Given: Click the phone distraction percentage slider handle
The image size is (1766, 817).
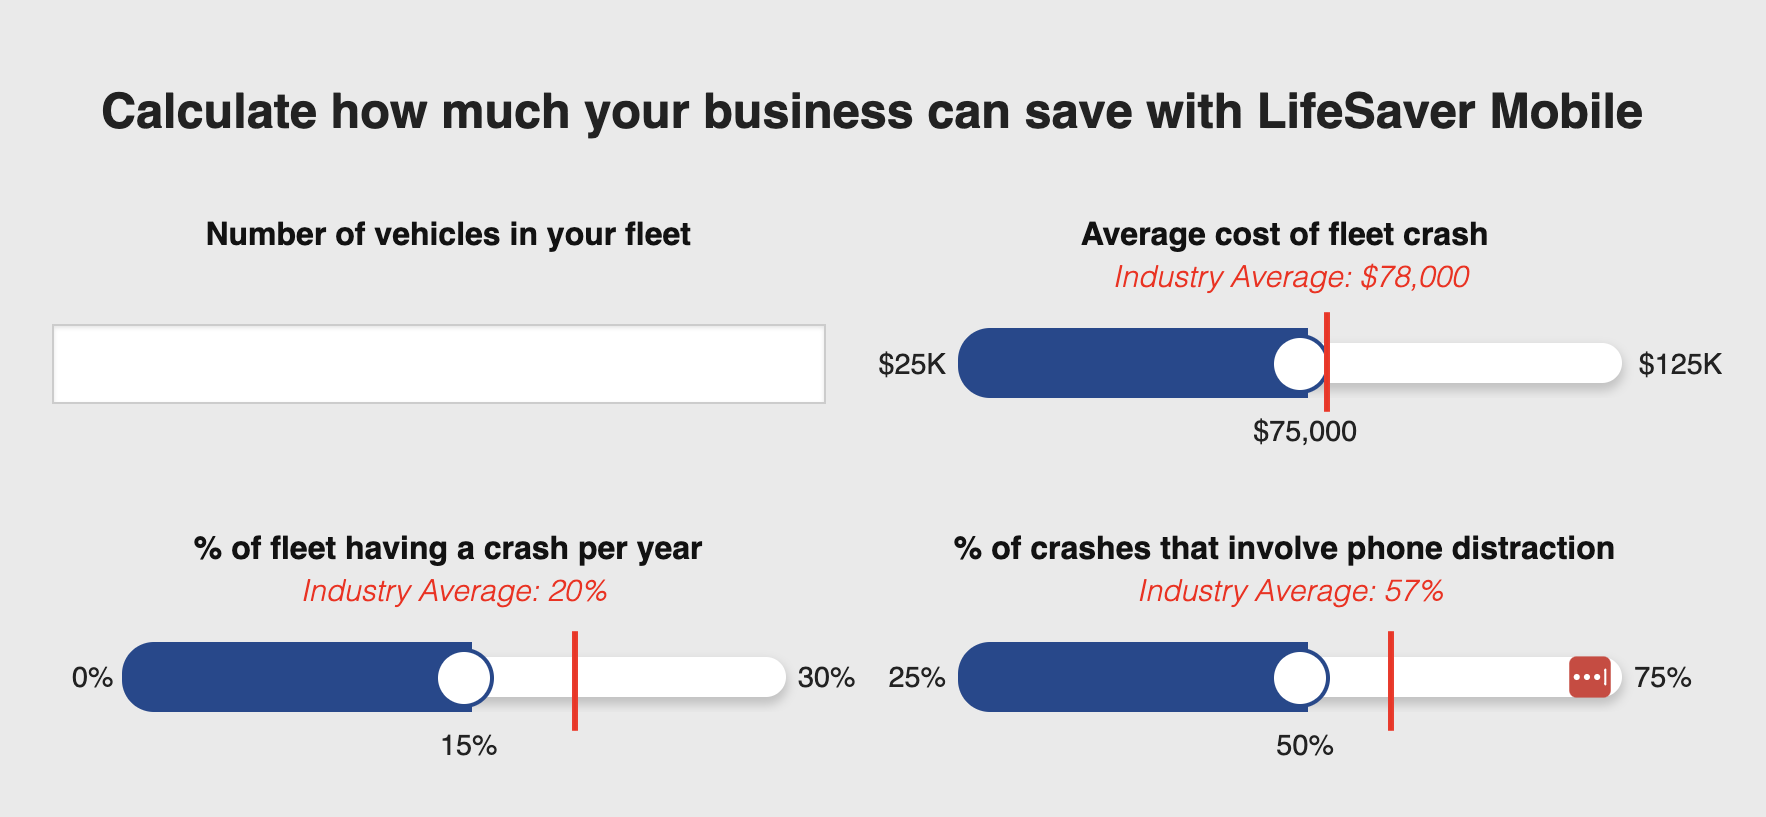Looking at the screenshot, I should 1300,678.
